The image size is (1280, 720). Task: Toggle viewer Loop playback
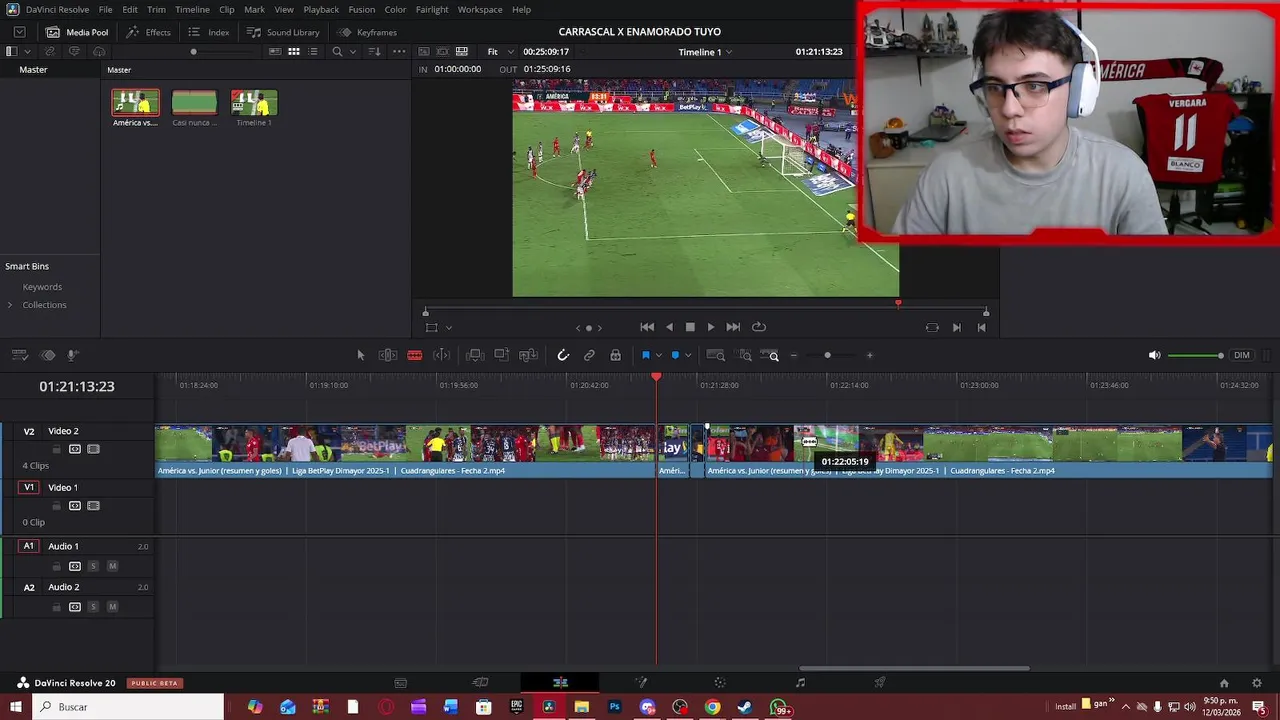(x=759, y=327)
